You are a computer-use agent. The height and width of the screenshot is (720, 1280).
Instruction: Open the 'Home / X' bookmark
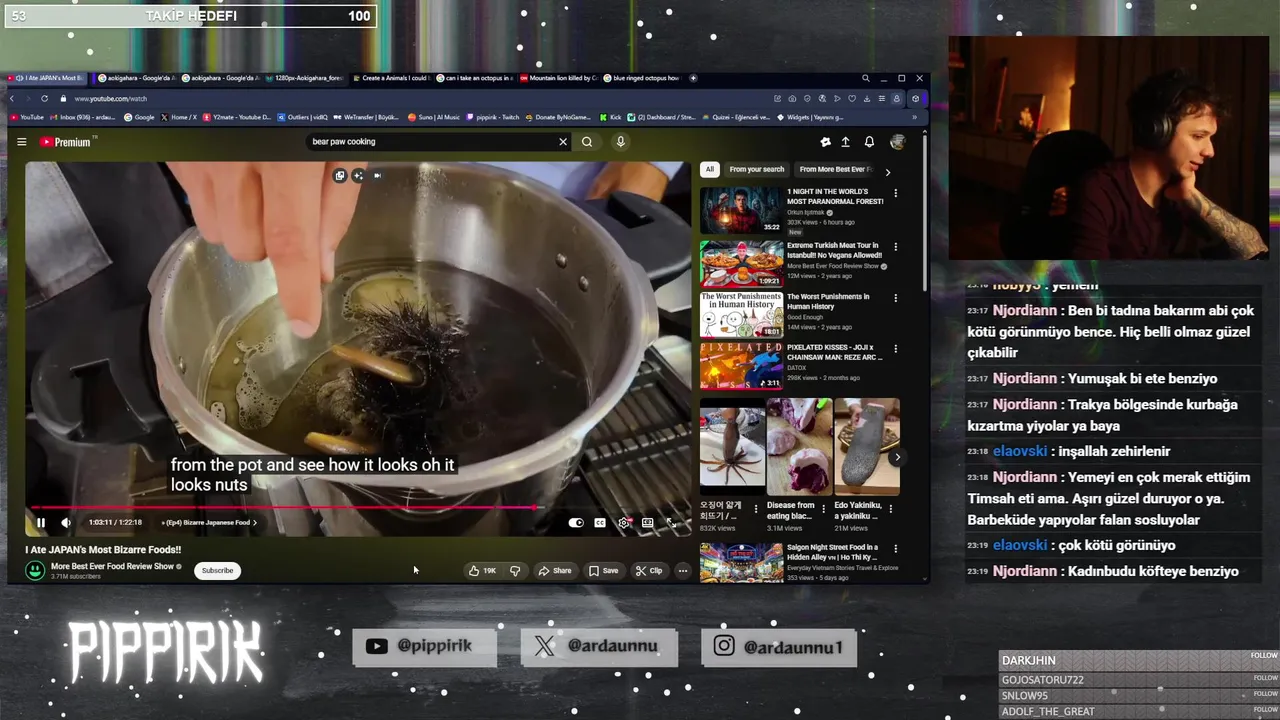pyautogui.click(x=178, y=117)
